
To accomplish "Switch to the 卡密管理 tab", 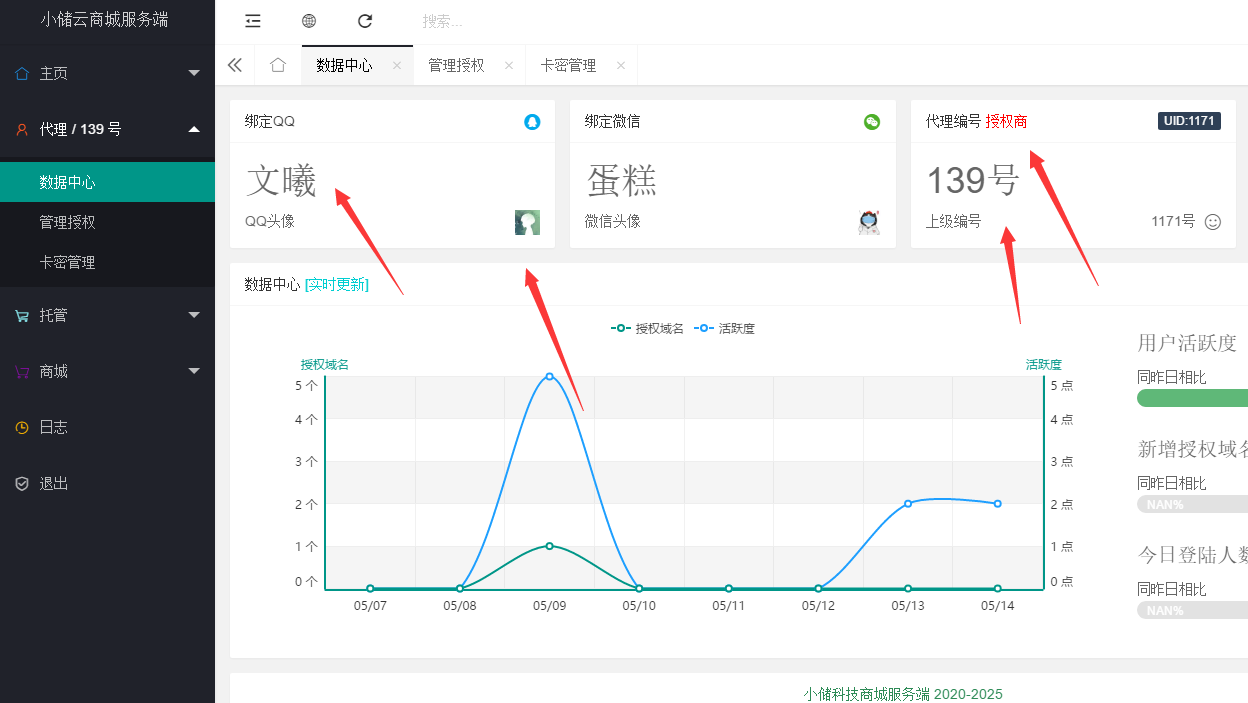I will click(570, 63).
